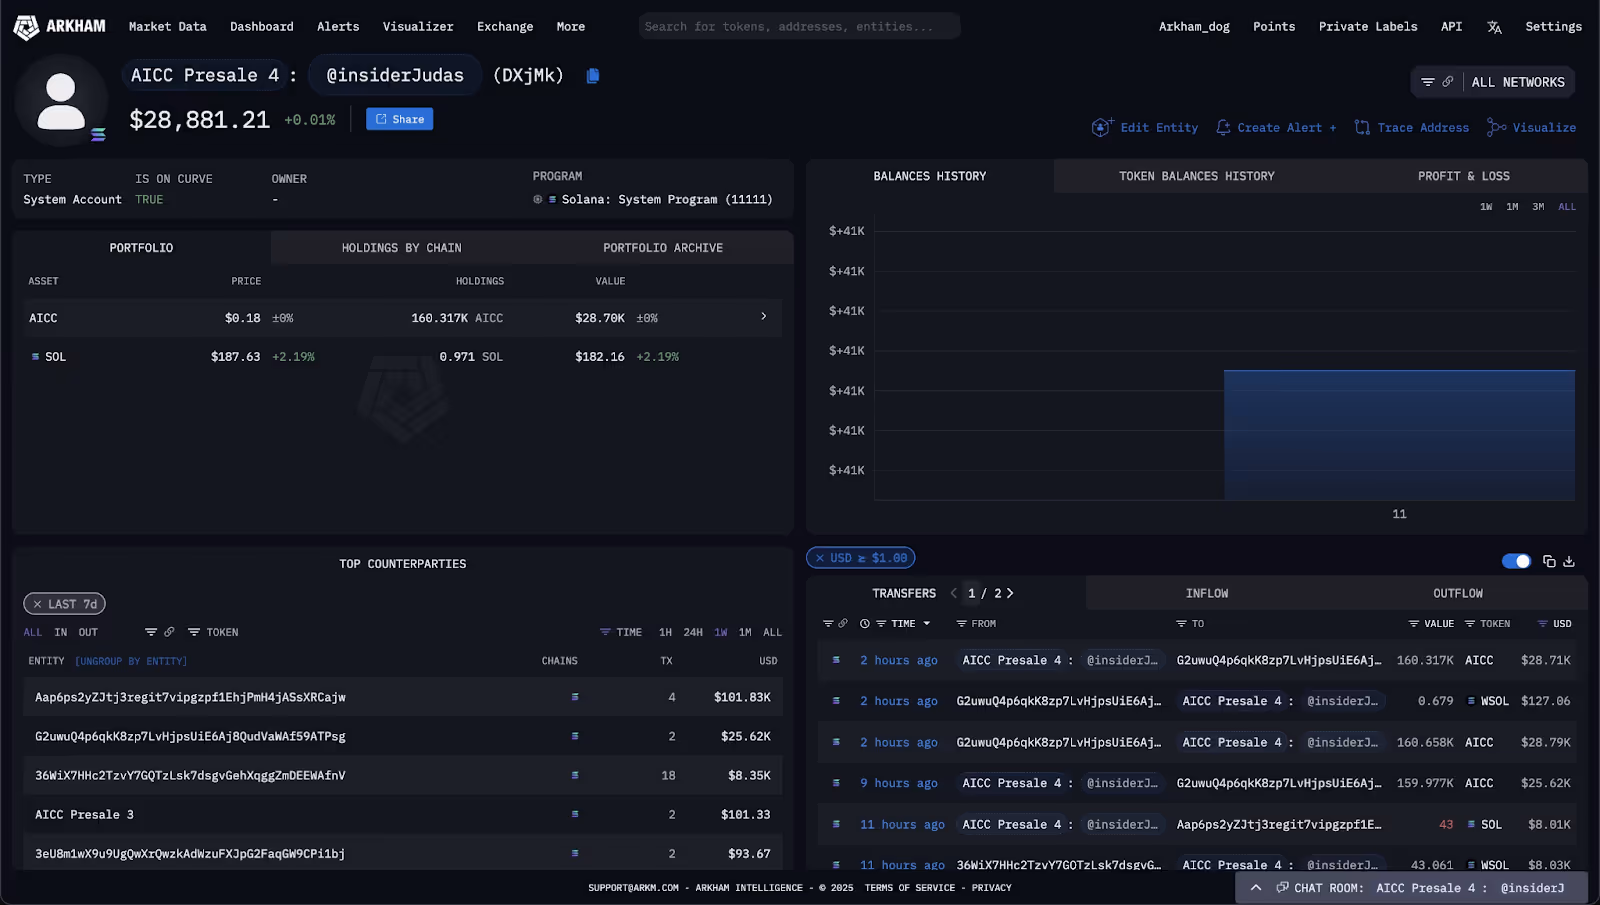Click the VALUE column filter icon
Screen dimensions: 1600x905
(x=1414, y=624)
